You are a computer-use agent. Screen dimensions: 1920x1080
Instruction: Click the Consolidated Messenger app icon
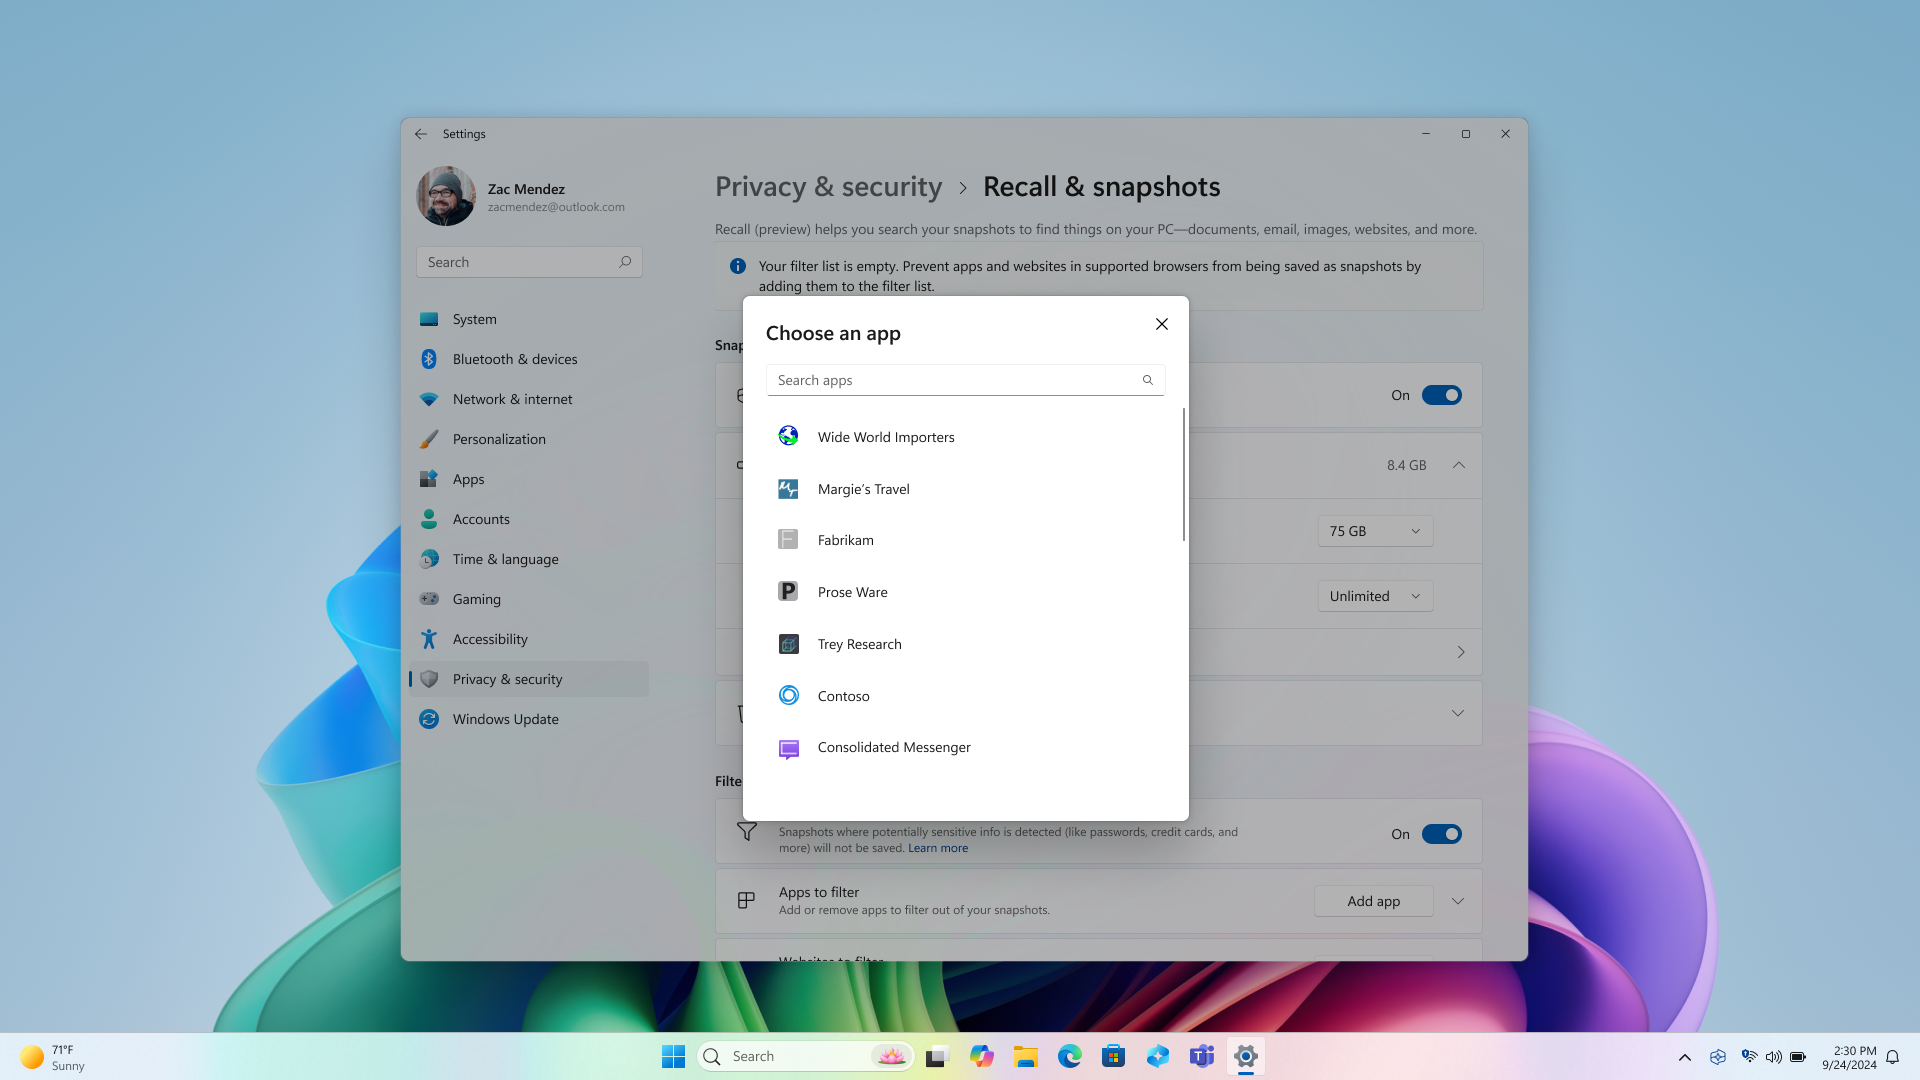click(787, 746)
